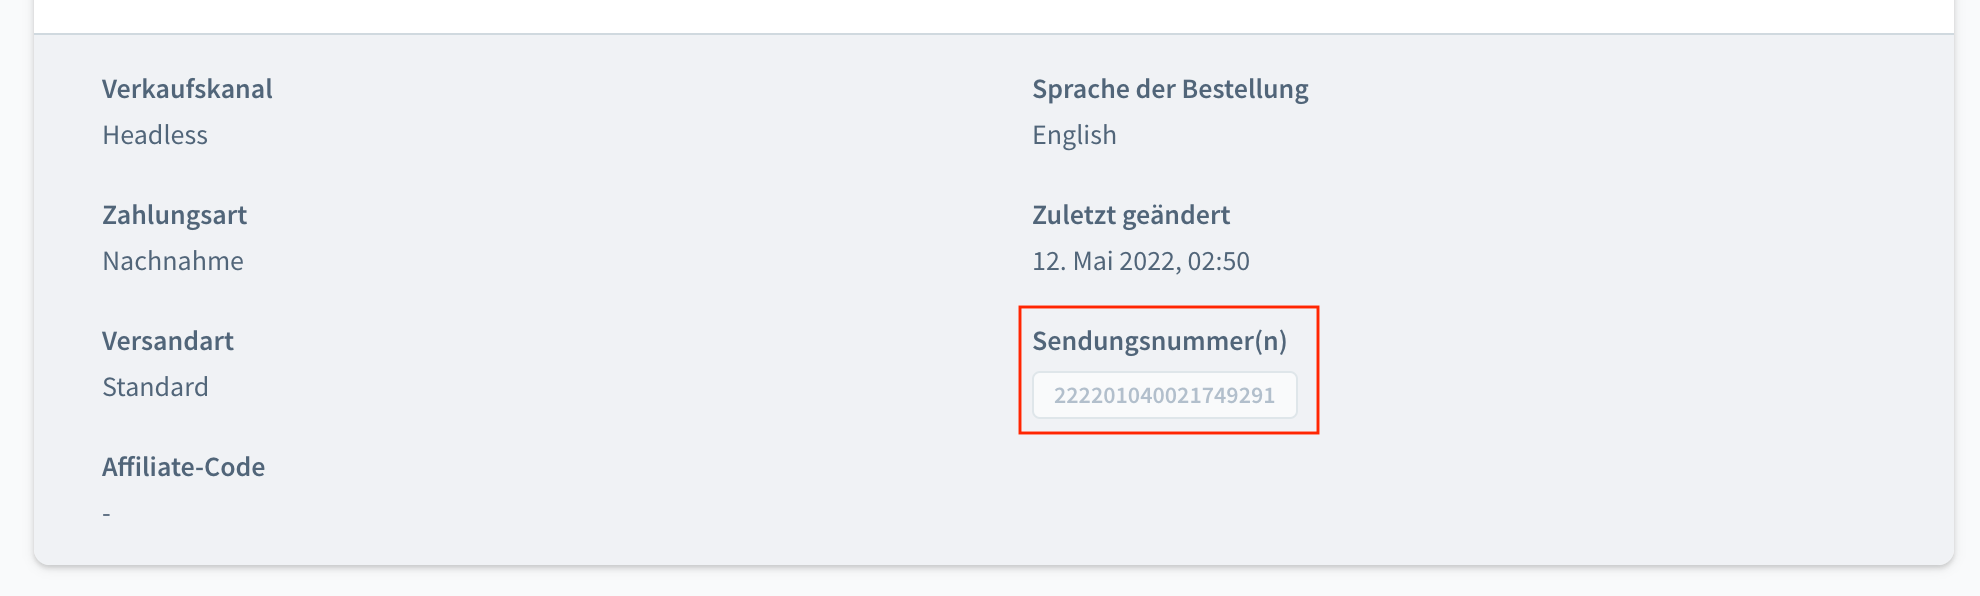Click the Verkaufskanal label
Screen dimensions: 1980x596
[x=186, y=89]
